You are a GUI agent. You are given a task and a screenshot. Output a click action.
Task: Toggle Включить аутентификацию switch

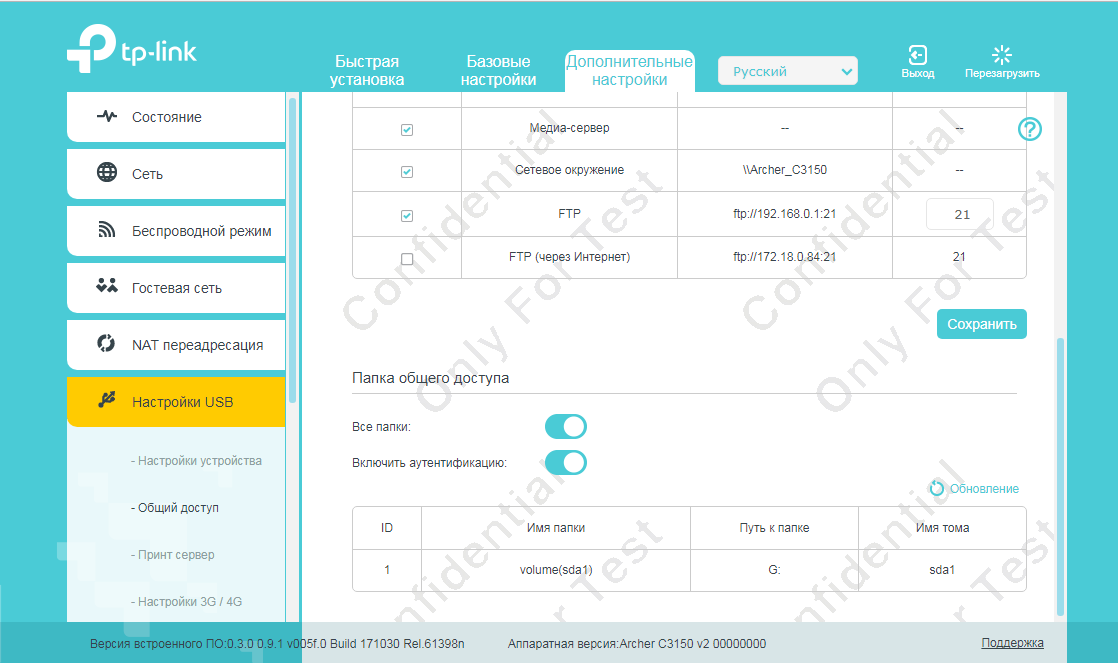pyautogui.click(x=565, y=462)
